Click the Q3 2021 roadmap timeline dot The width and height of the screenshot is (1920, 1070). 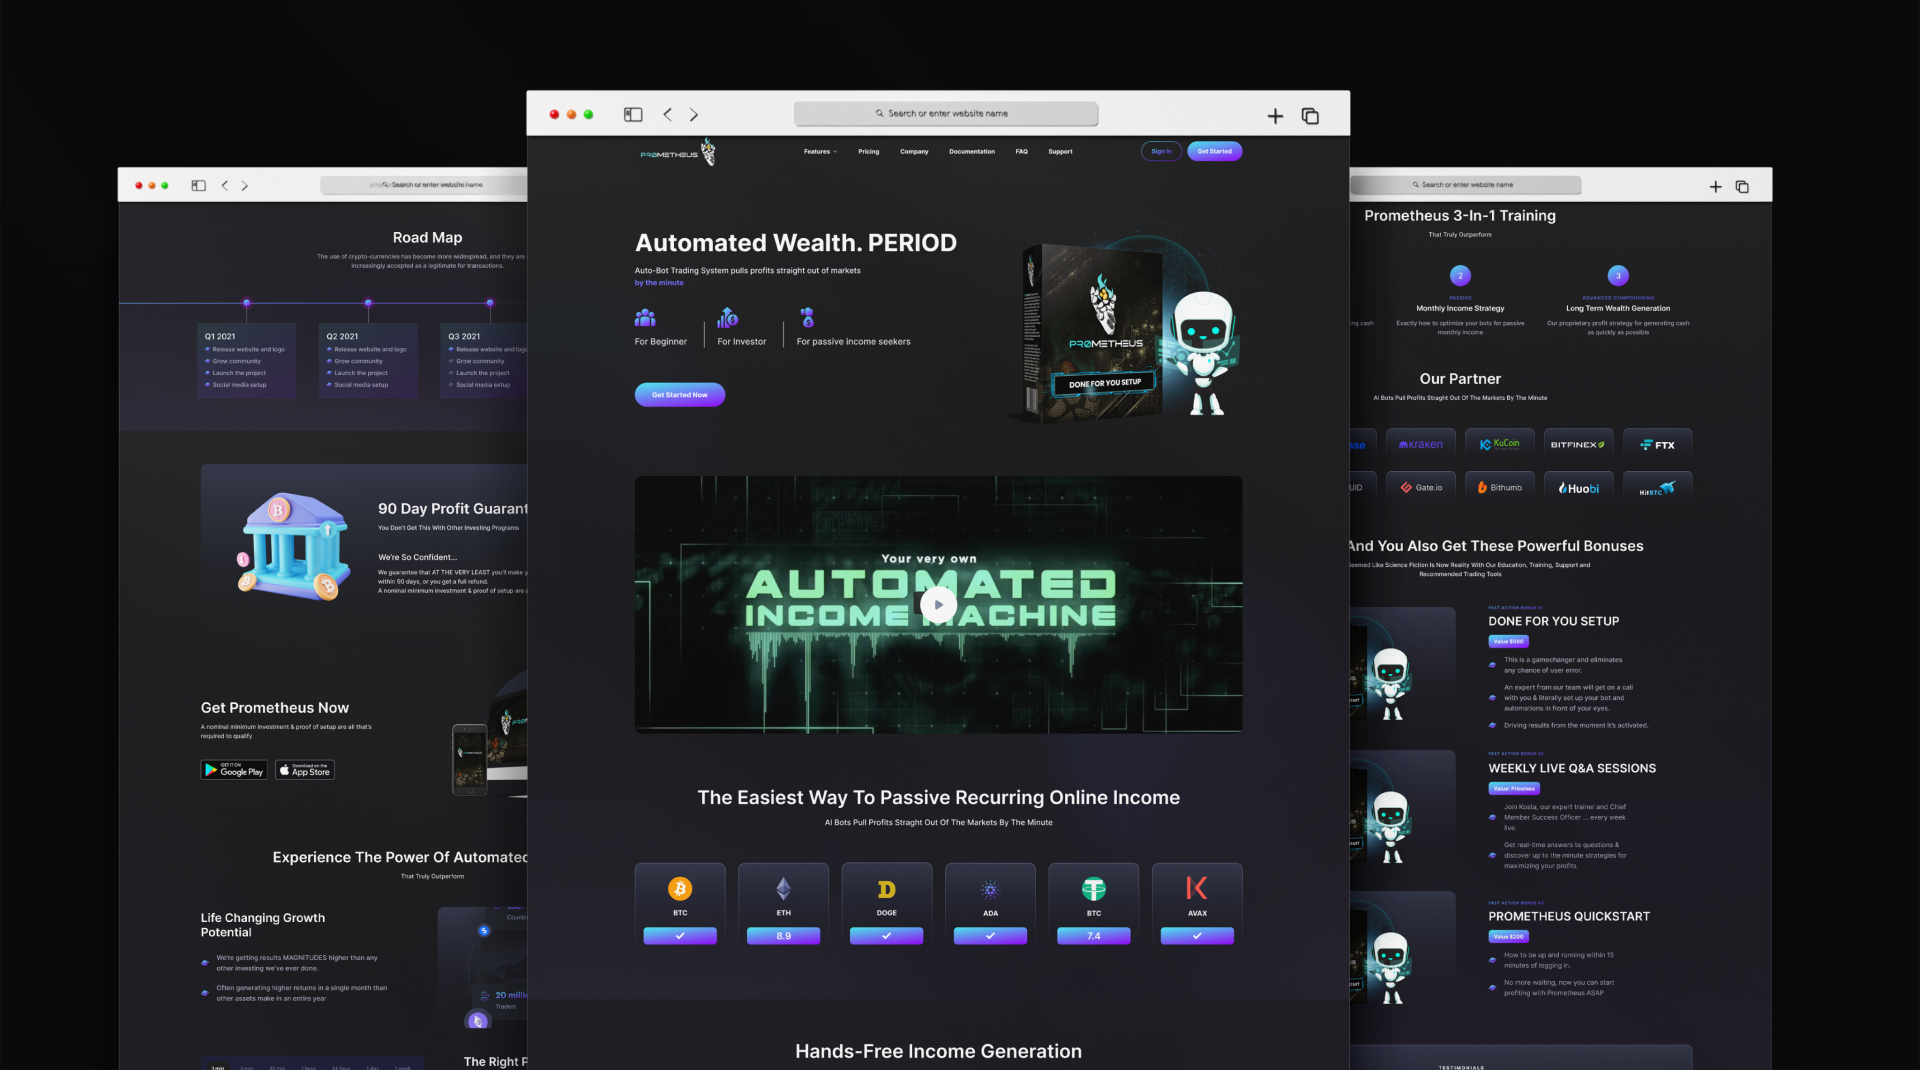tap(490, 303)
